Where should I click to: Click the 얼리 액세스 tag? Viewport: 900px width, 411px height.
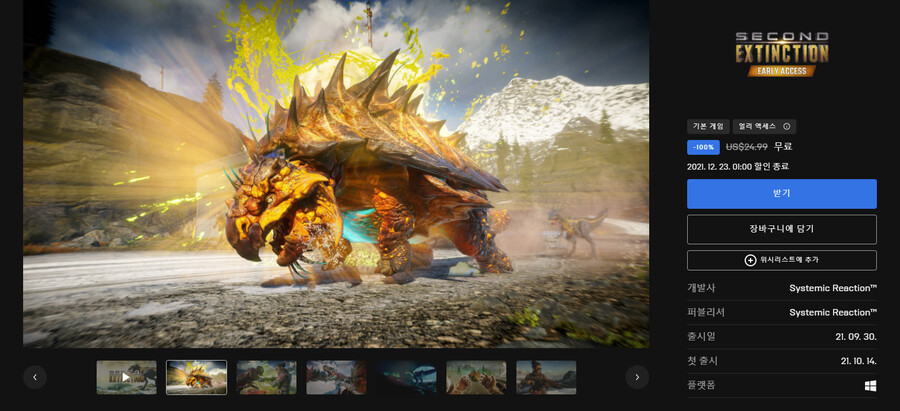[764, 127]
